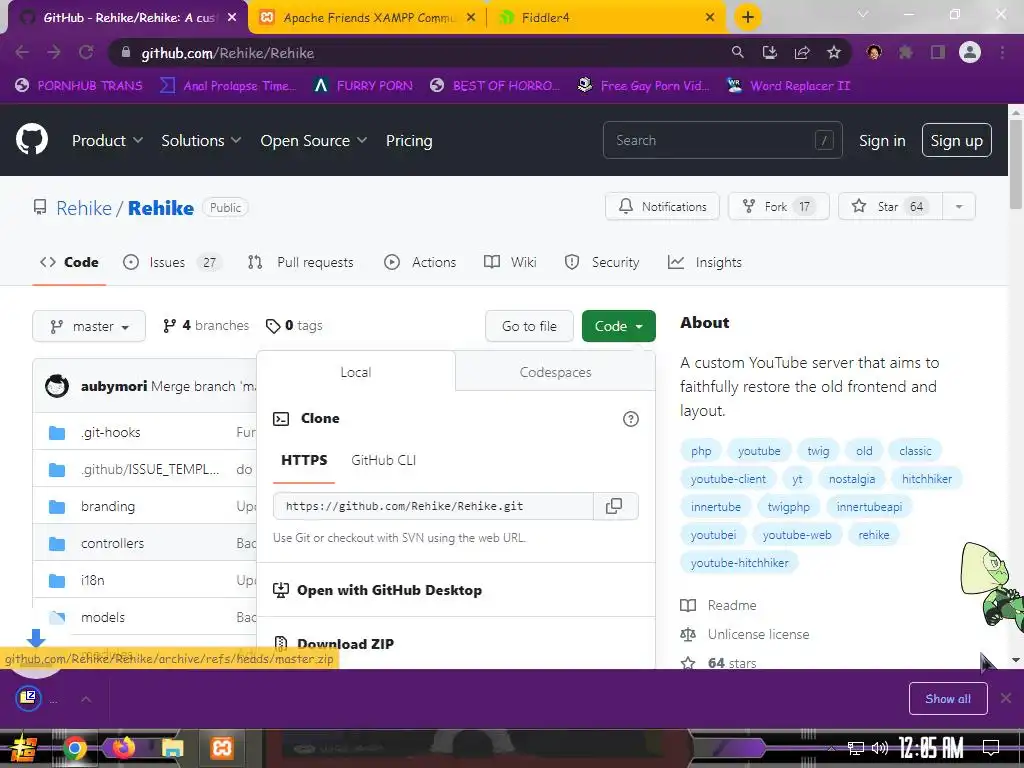Viewport: 1024px width, 768px height.
Task: Click the search magnifier in address bar
Action: [x=738, y=52]
